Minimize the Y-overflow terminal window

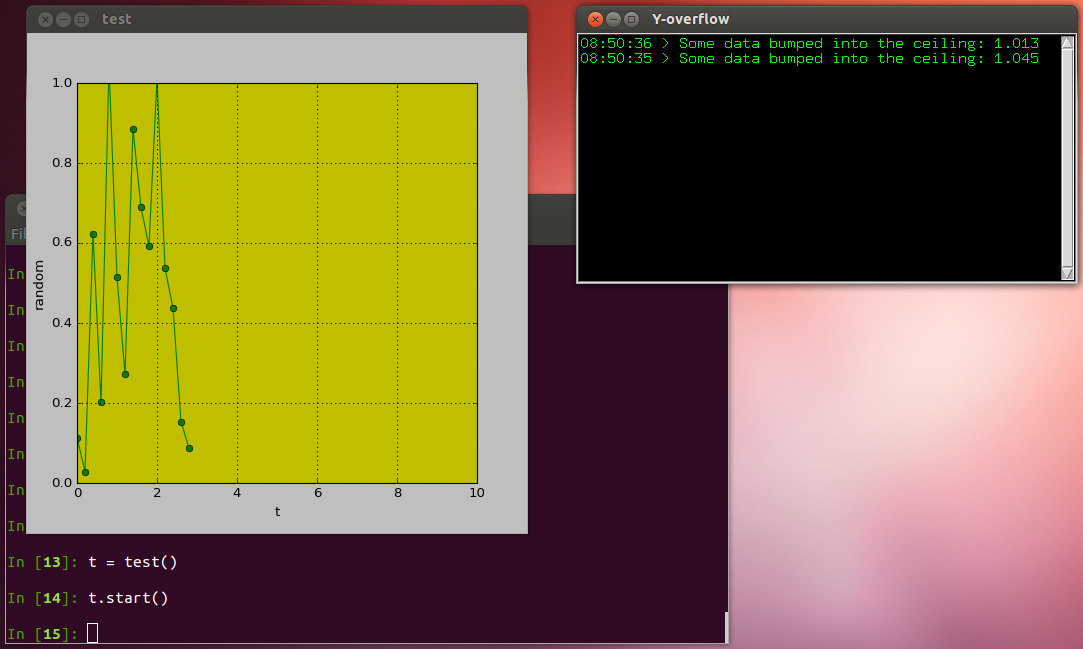[611, 18]
